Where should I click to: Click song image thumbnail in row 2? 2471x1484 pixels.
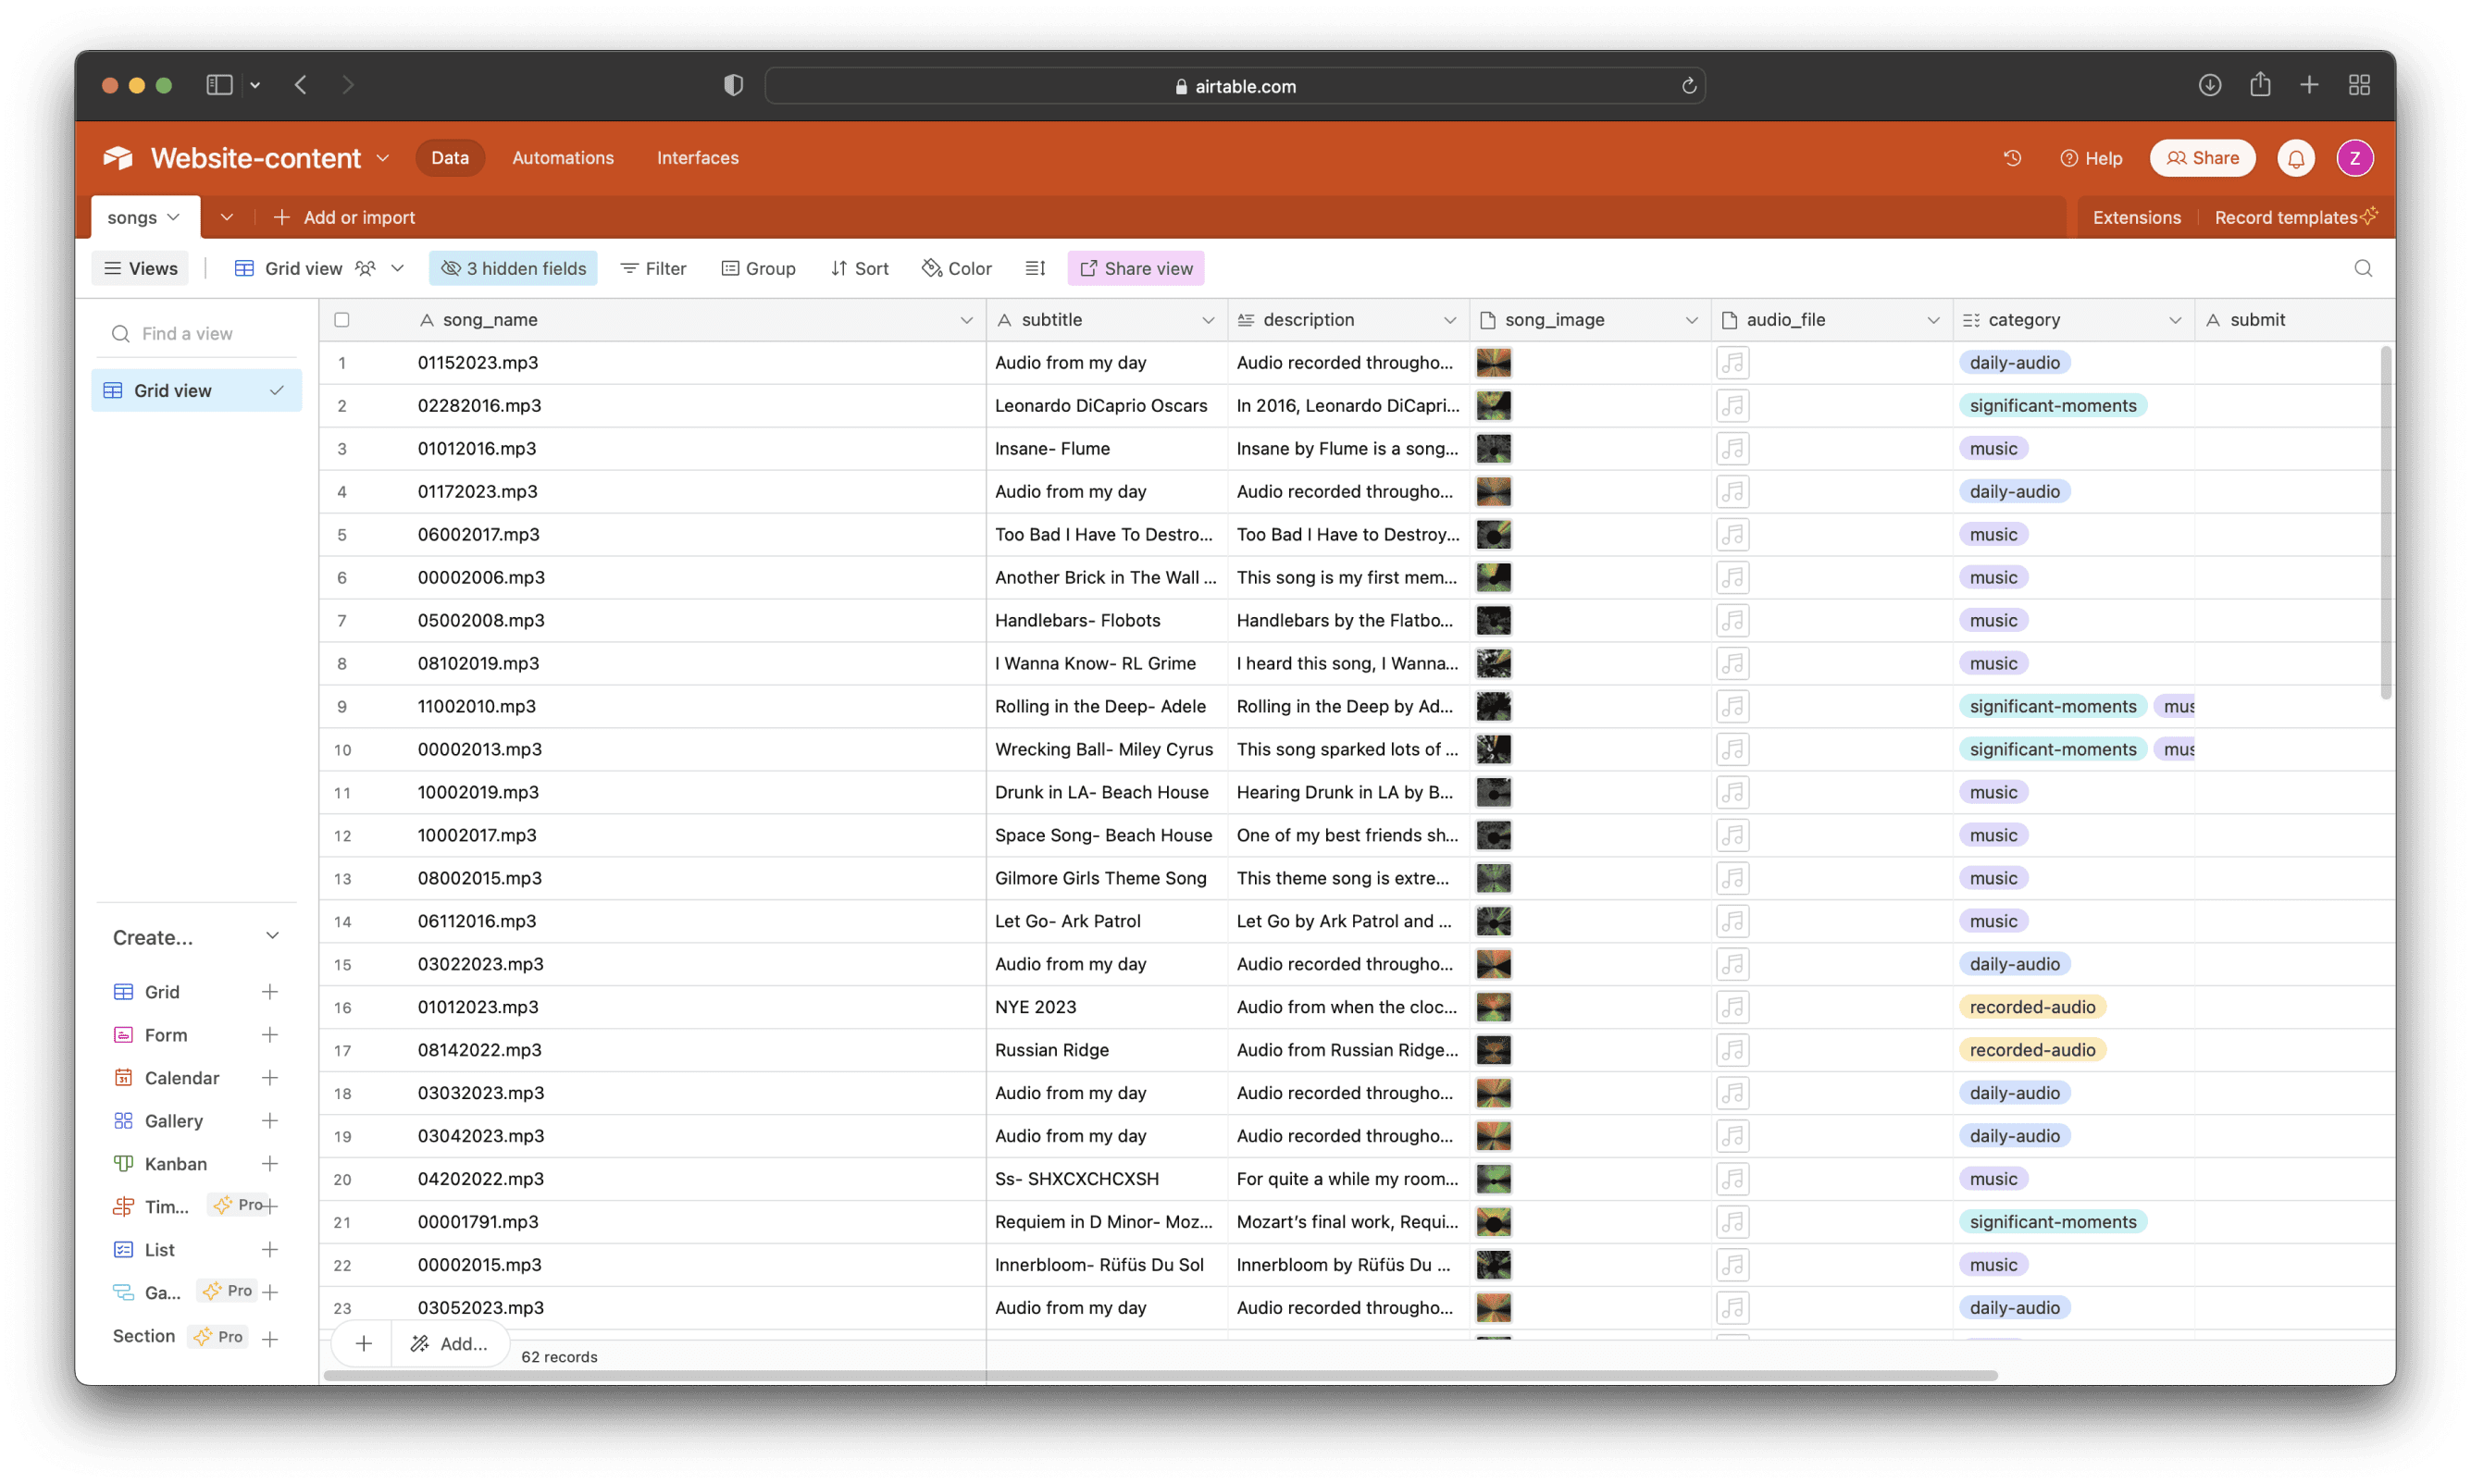pos(1493,406)
